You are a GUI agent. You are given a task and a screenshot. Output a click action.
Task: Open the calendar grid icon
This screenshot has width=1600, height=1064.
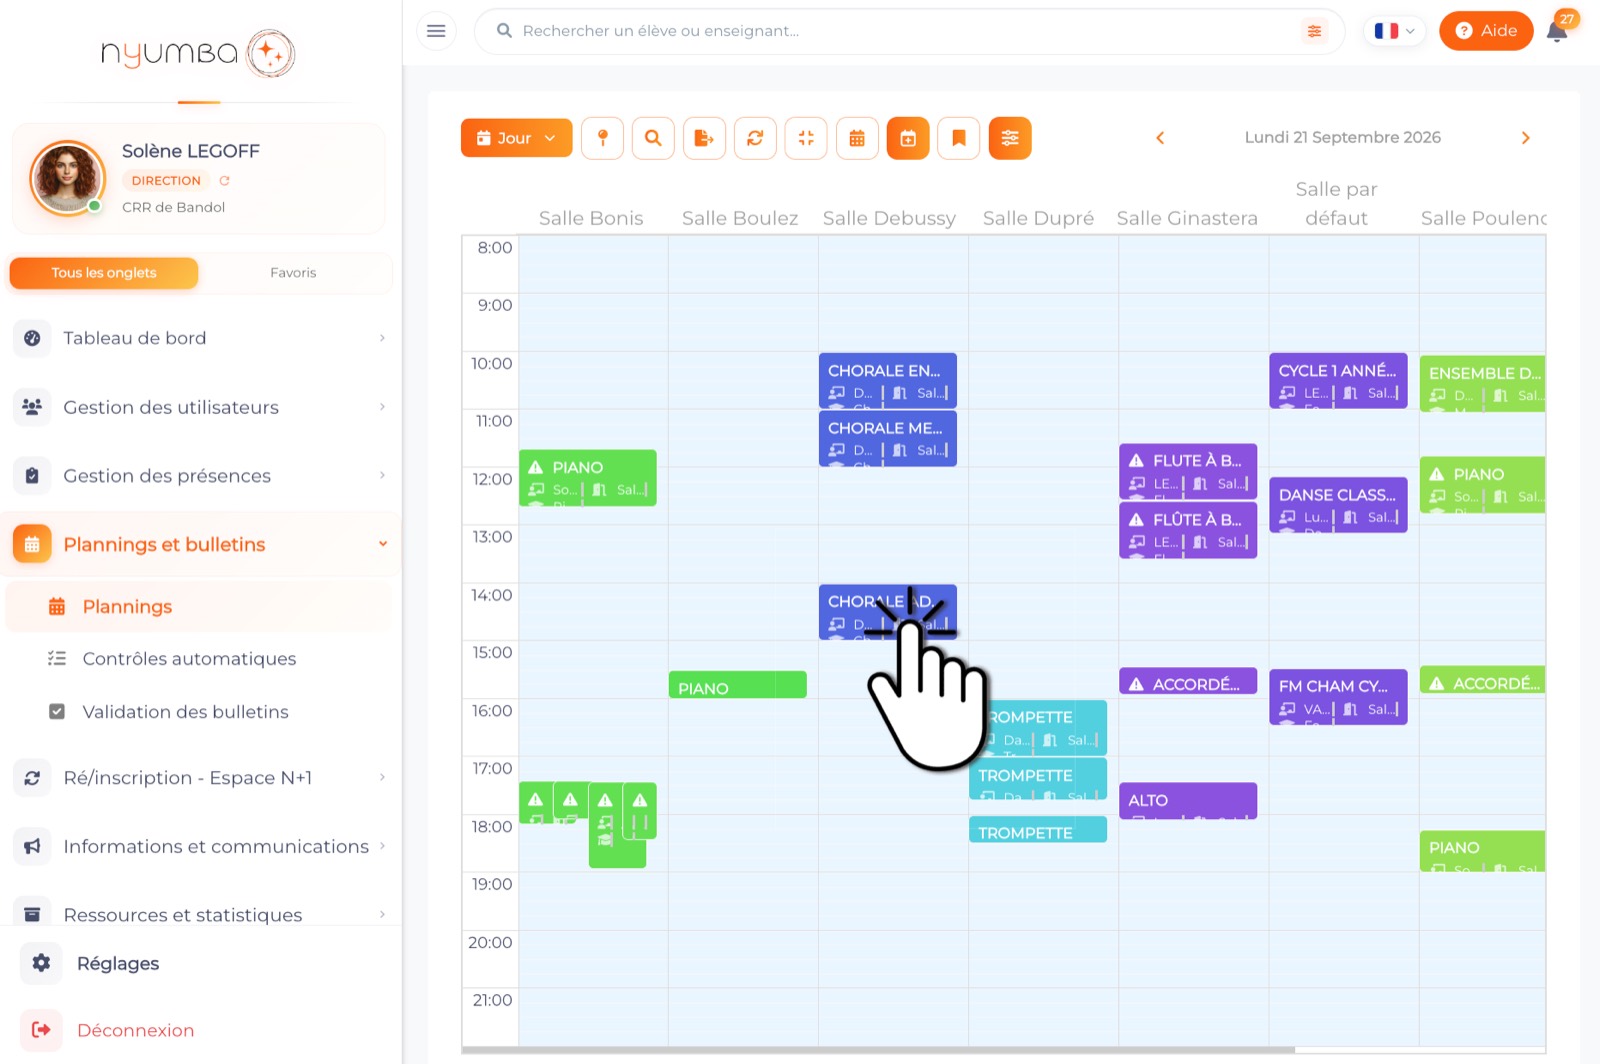point(857,138)
